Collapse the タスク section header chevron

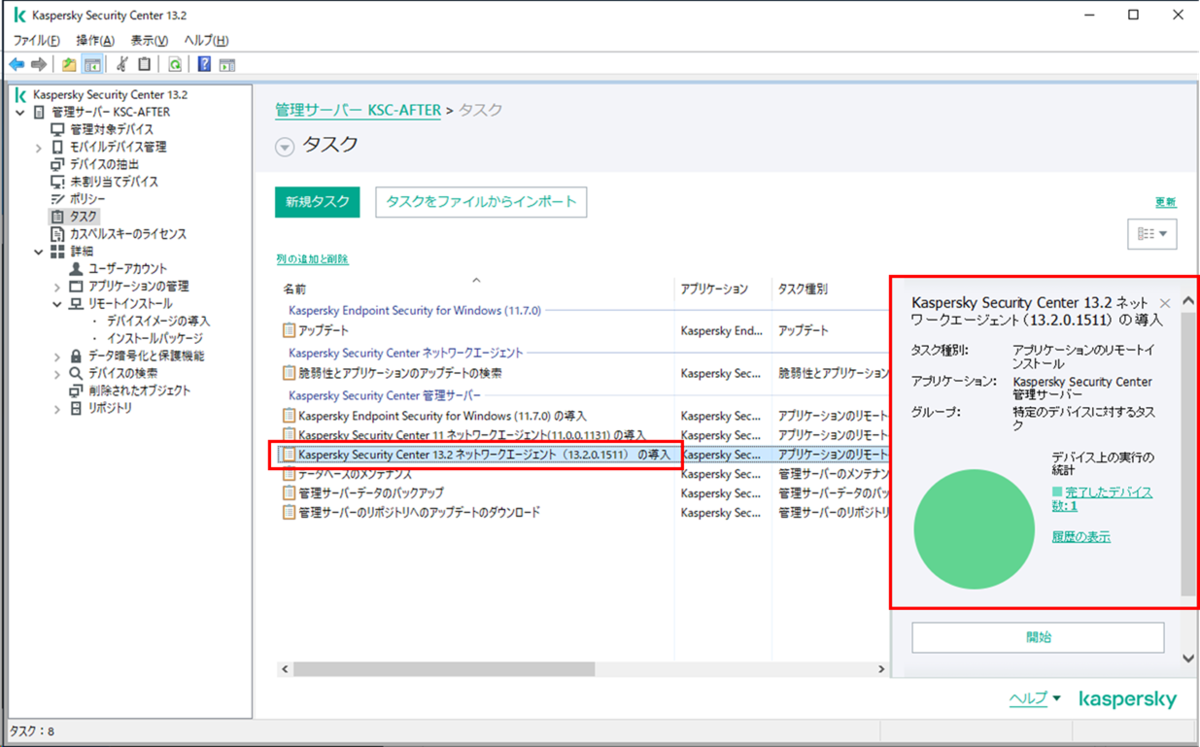pyautogui.click(x=285, y=147)
